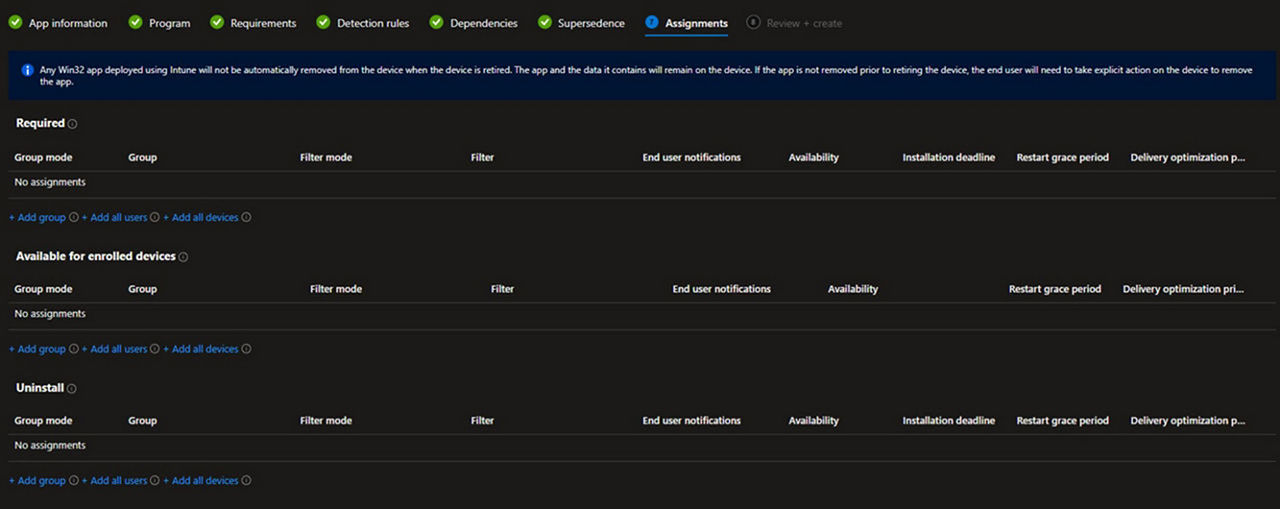The width and height of the screenshot is (1280, 509).
Task: Switch to the Requirements step
Action: [263, 23]
